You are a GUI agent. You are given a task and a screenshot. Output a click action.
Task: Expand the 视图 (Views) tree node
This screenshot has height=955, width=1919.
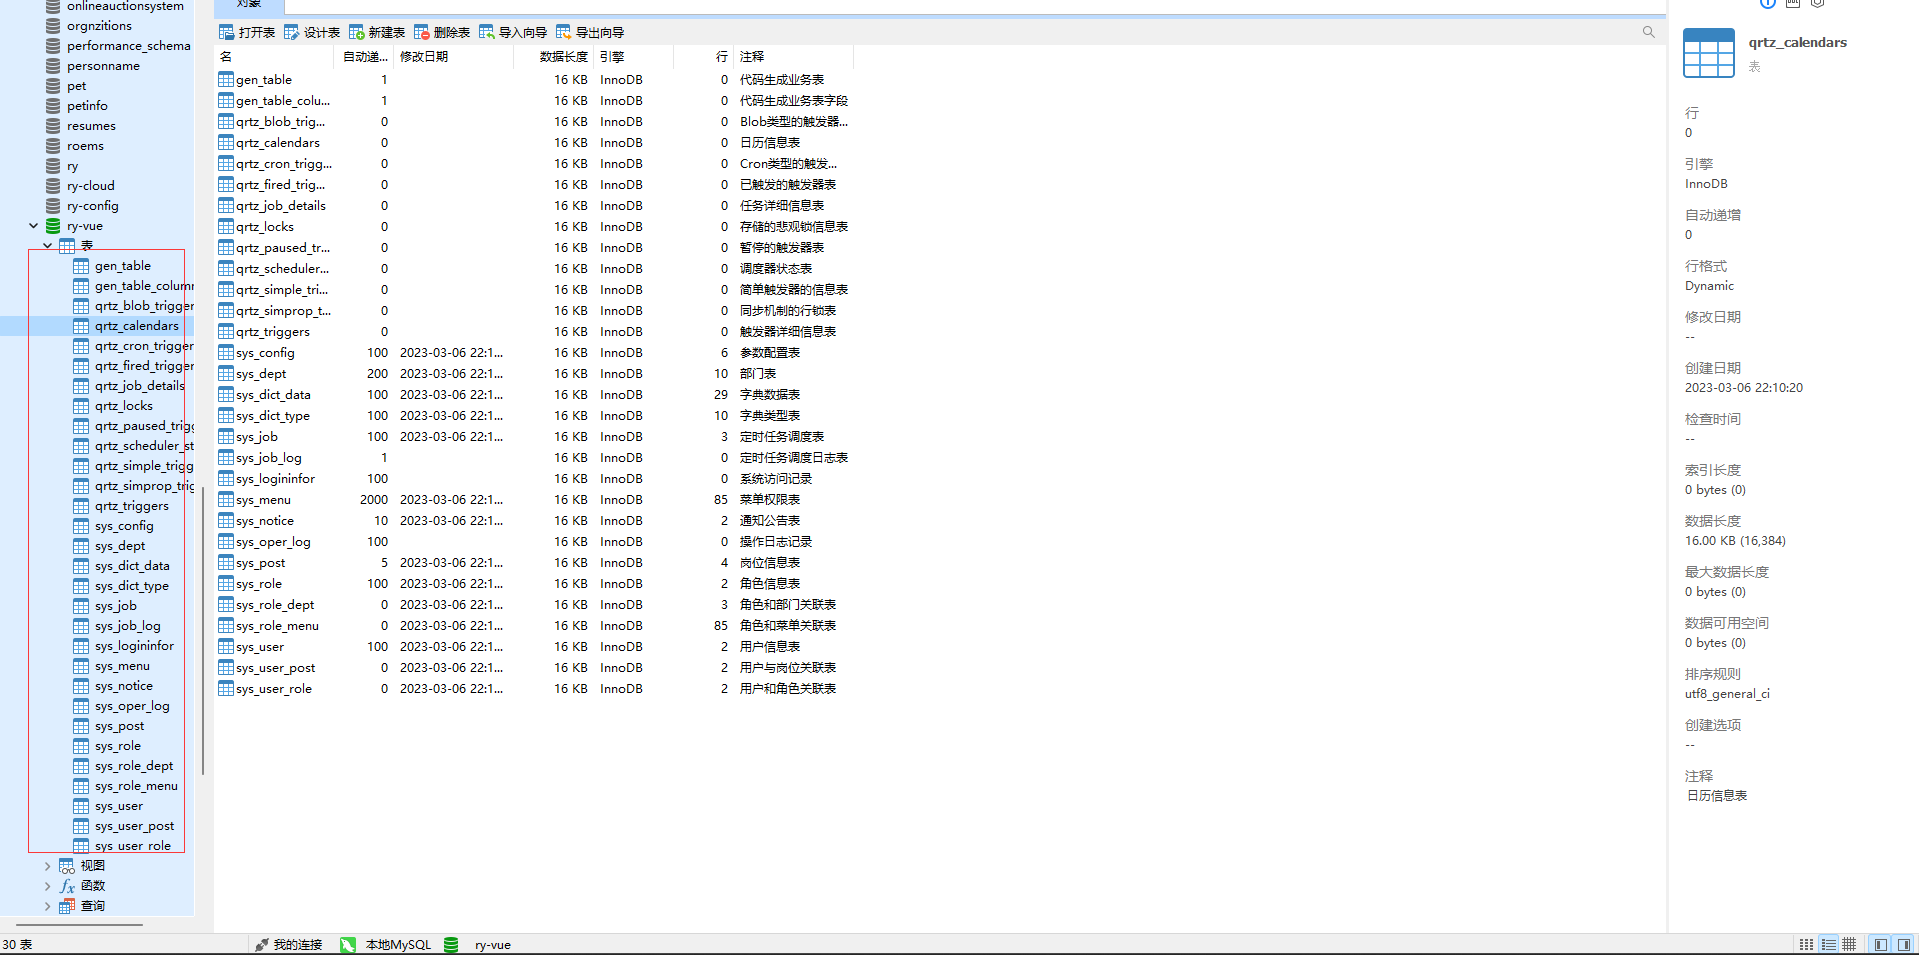47,866
